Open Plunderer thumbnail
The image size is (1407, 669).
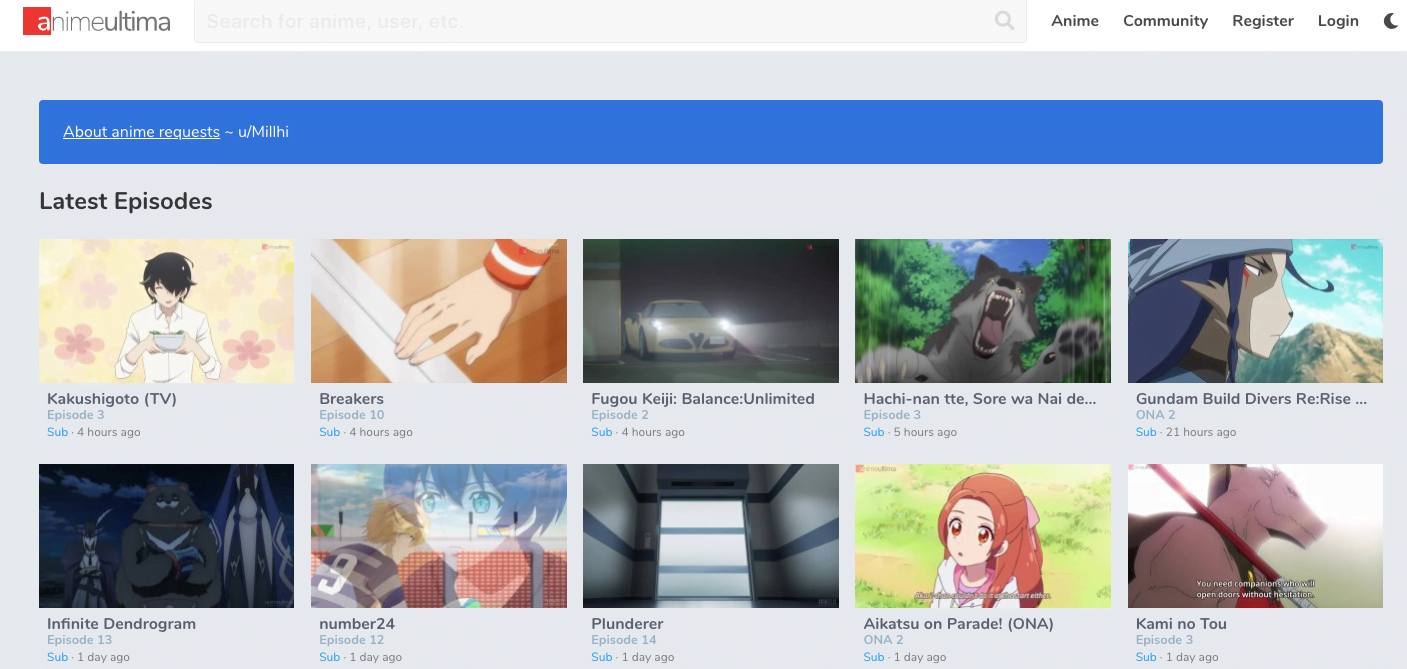click(x=711, y=536)
